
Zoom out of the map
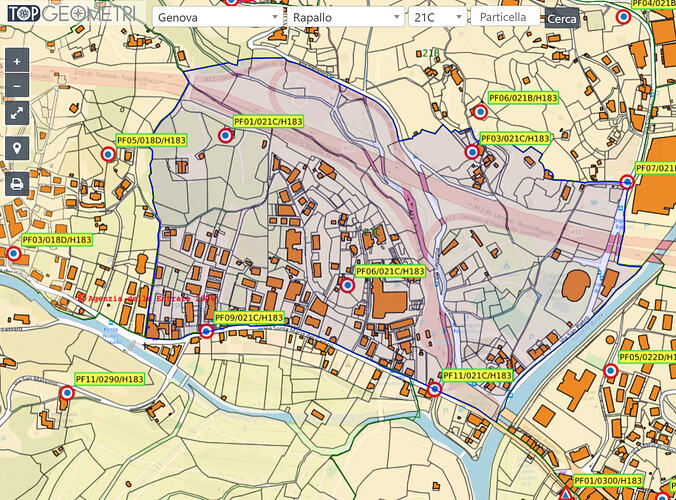point(17,86)
